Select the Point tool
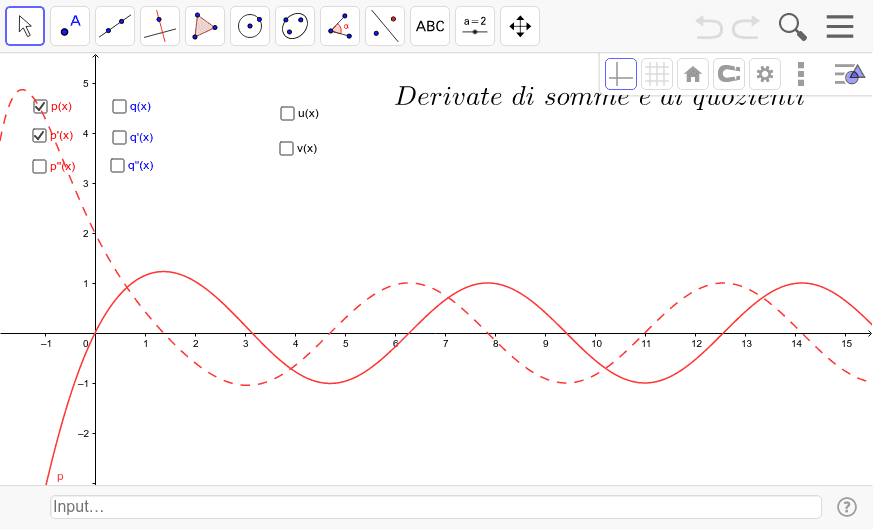 tap(70, 26)
